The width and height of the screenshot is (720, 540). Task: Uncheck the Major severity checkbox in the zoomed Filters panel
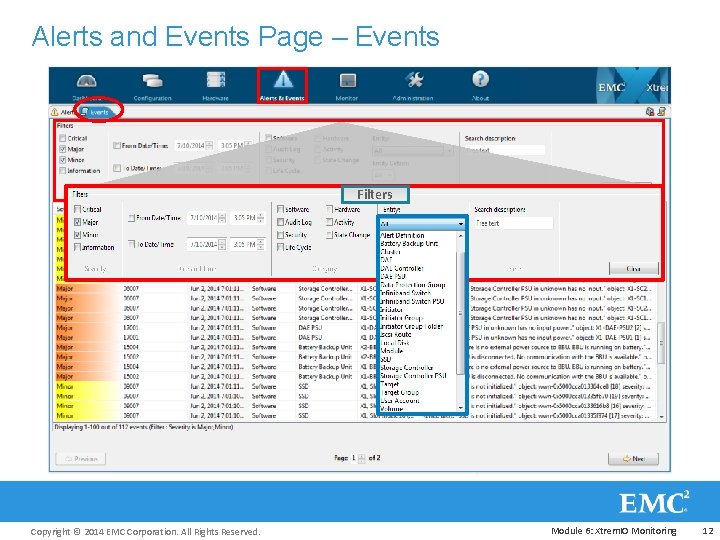(x=77, y=222)
